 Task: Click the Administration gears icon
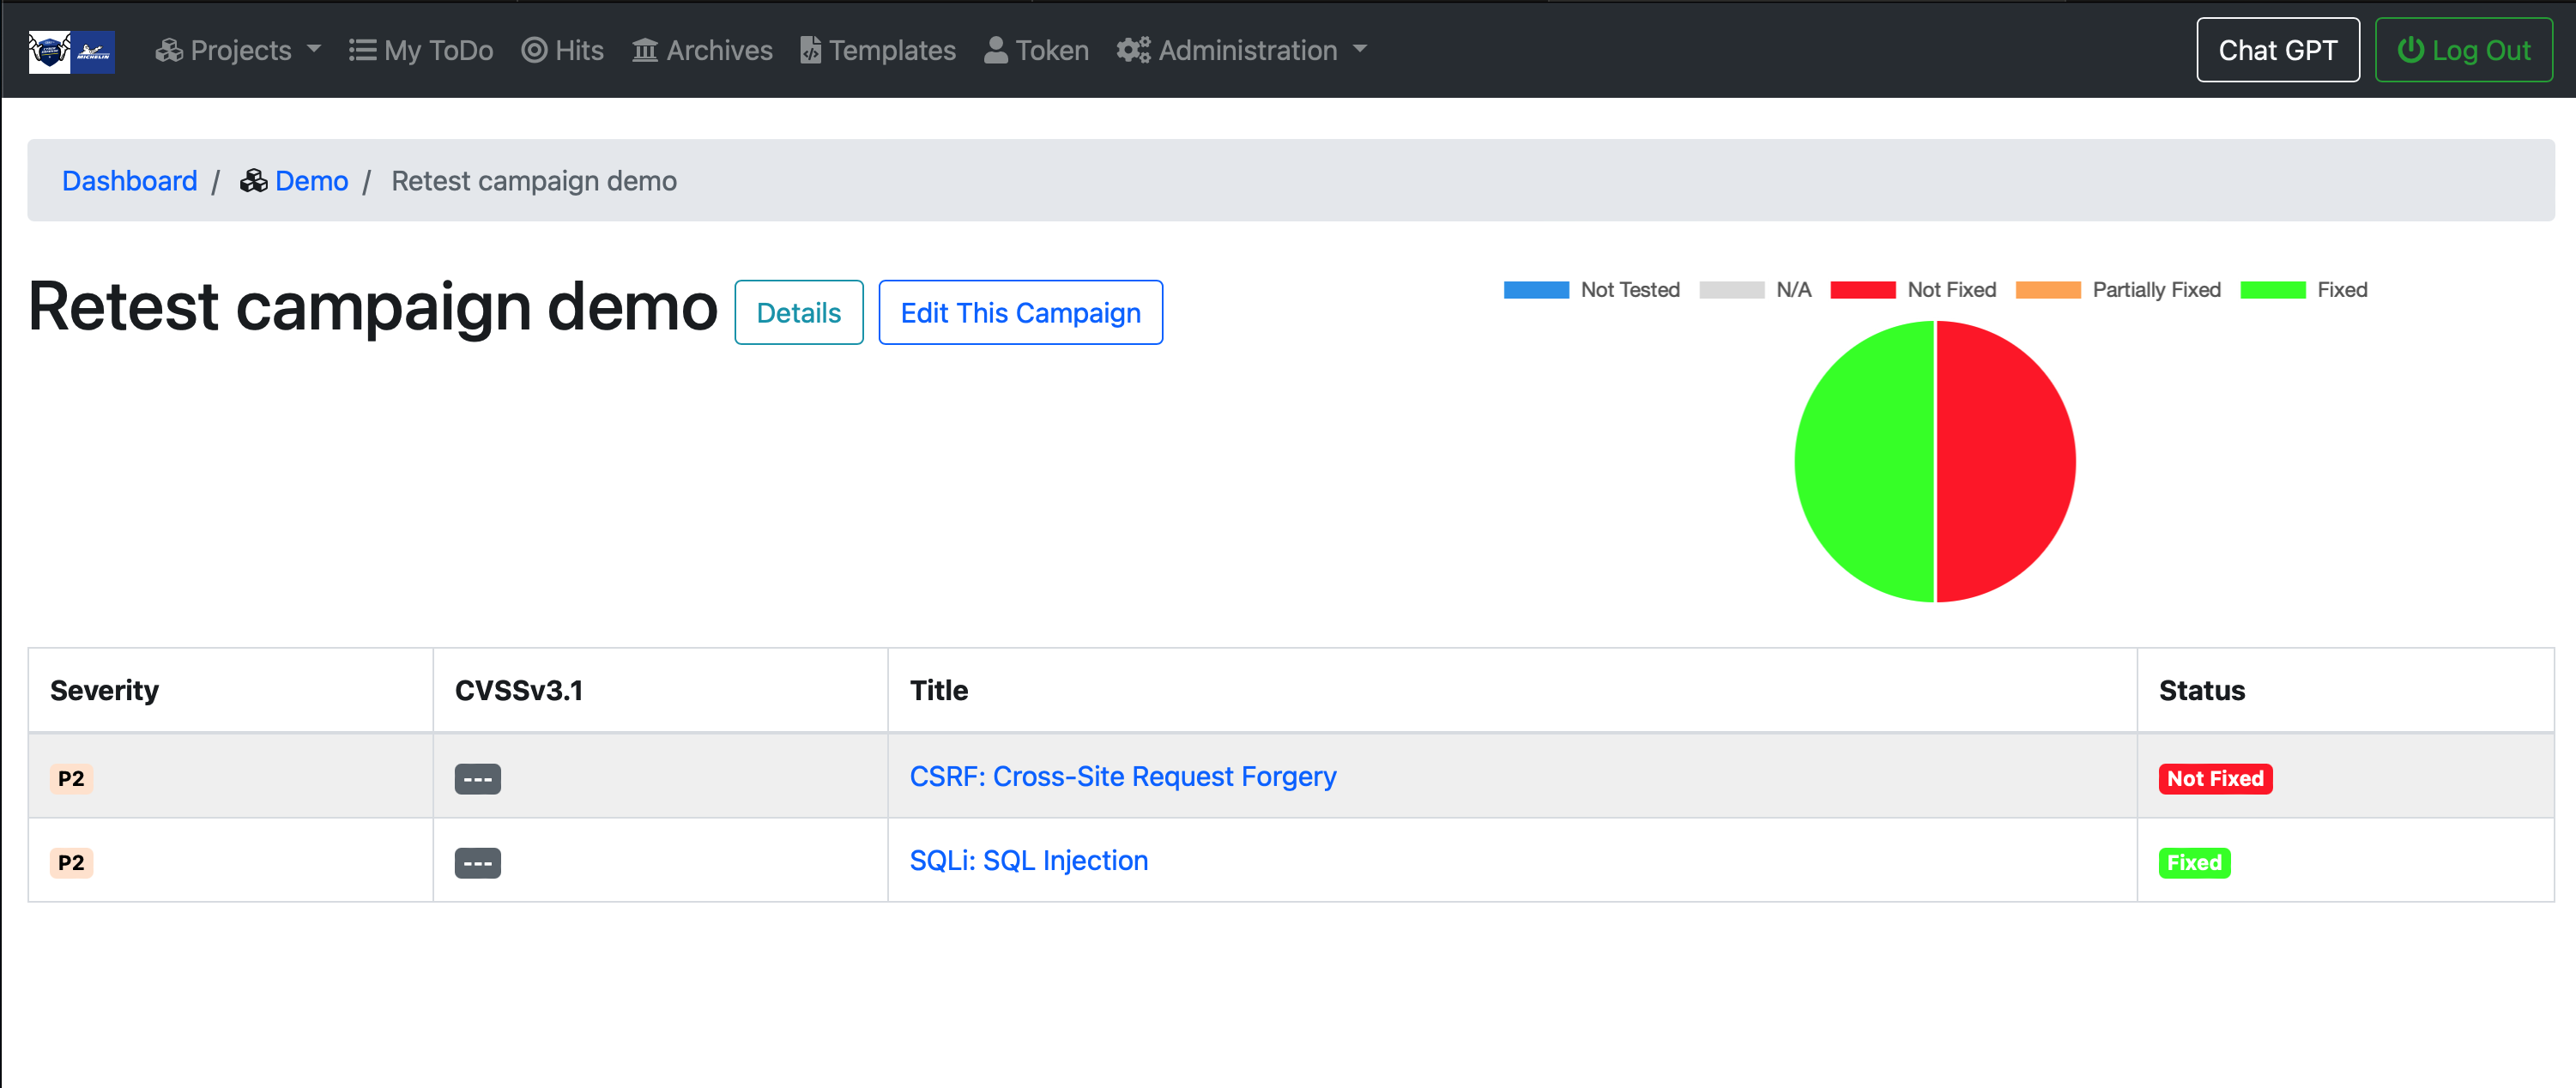tap(1133, 50)
